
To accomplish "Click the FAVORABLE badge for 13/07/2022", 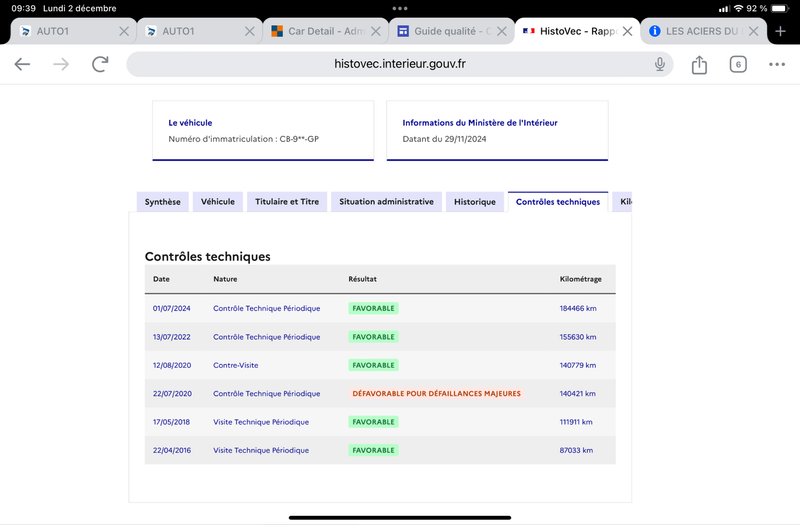I will (x=373, y=337).
